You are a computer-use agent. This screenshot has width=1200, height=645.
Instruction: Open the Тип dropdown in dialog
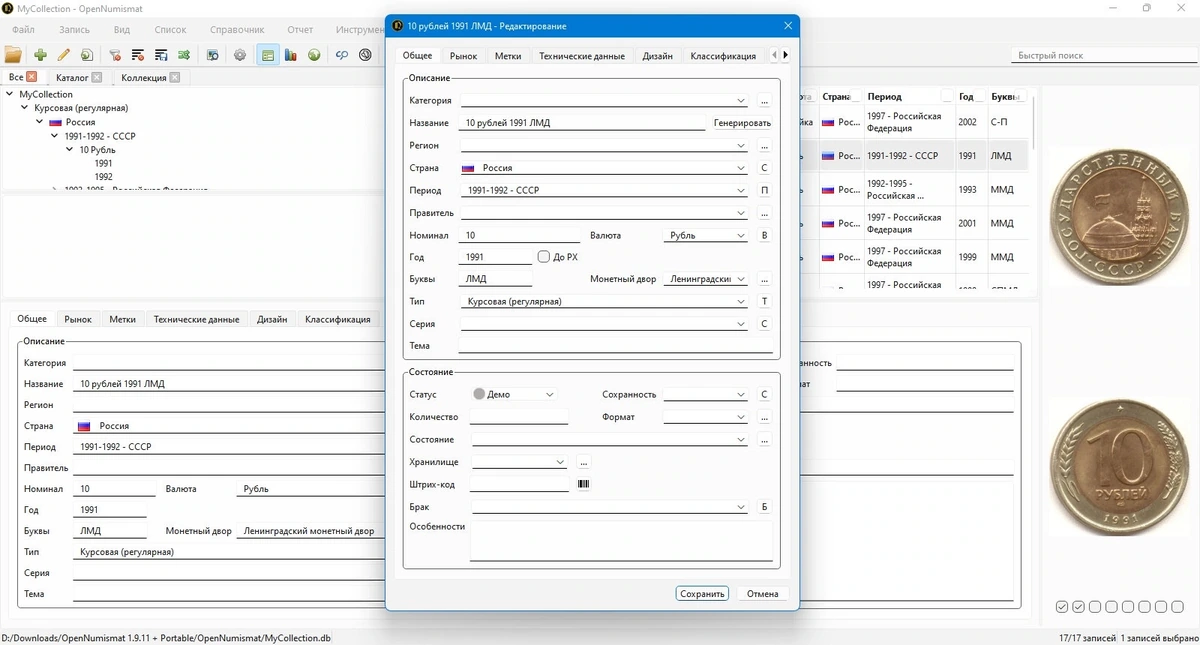click(x=604, y=301)
